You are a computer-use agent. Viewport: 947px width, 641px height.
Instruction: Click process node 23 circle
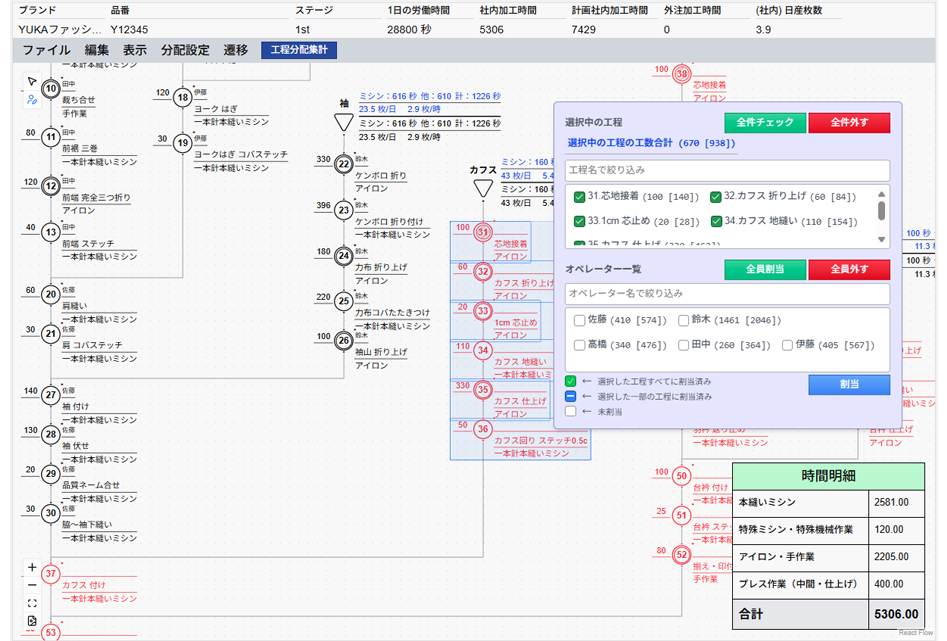(x=344, y=210)
